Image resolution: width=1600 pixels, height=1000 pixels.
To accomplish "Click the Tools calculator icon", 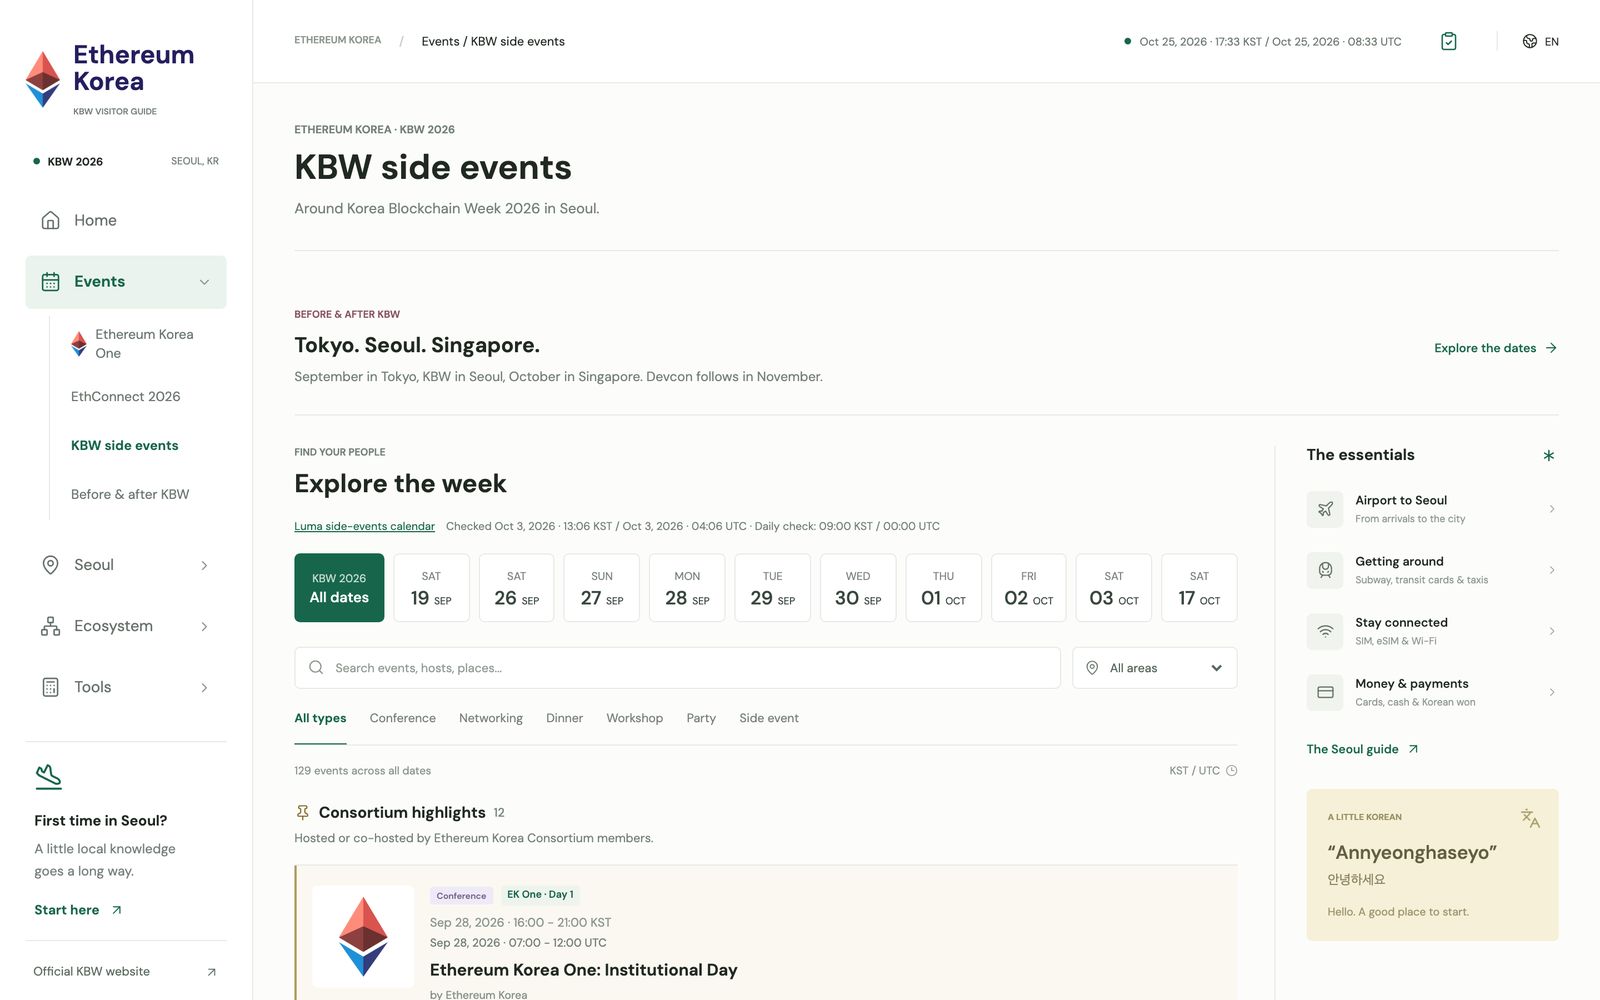I will pos(50,687).
